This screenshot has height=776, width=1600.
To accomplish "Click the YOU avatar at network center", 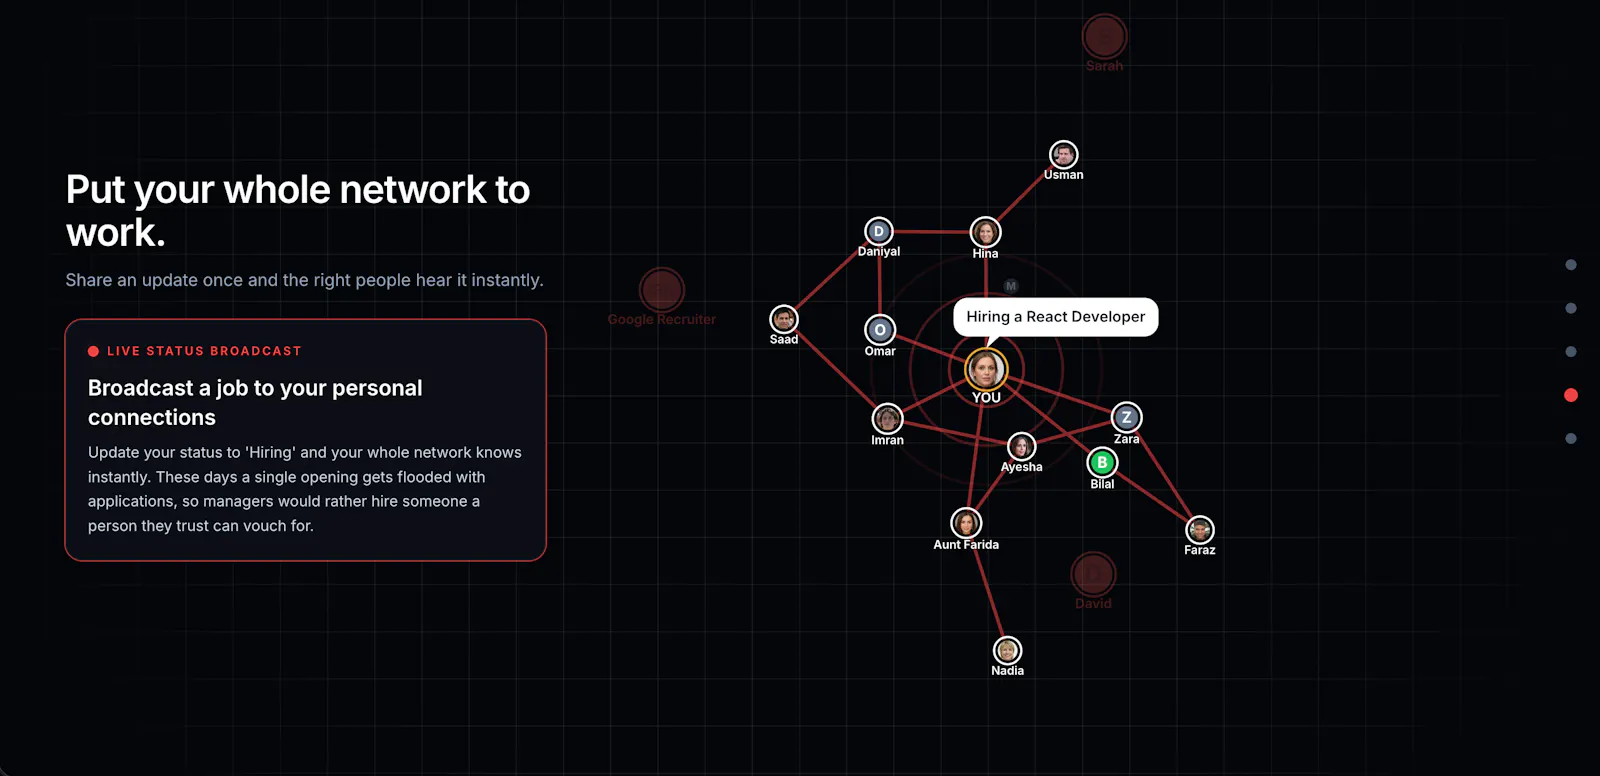I will tap(986, 369).
